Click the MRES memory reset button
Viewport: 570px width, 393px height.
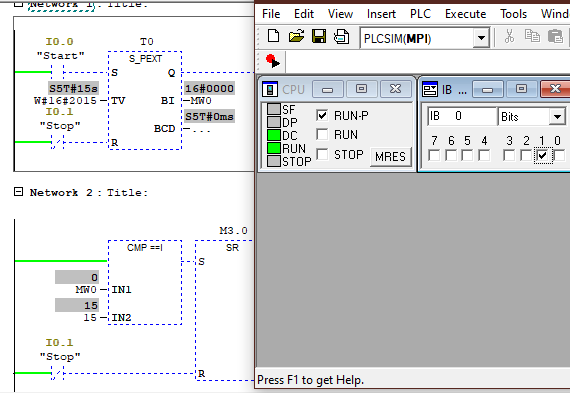[390, 157]
